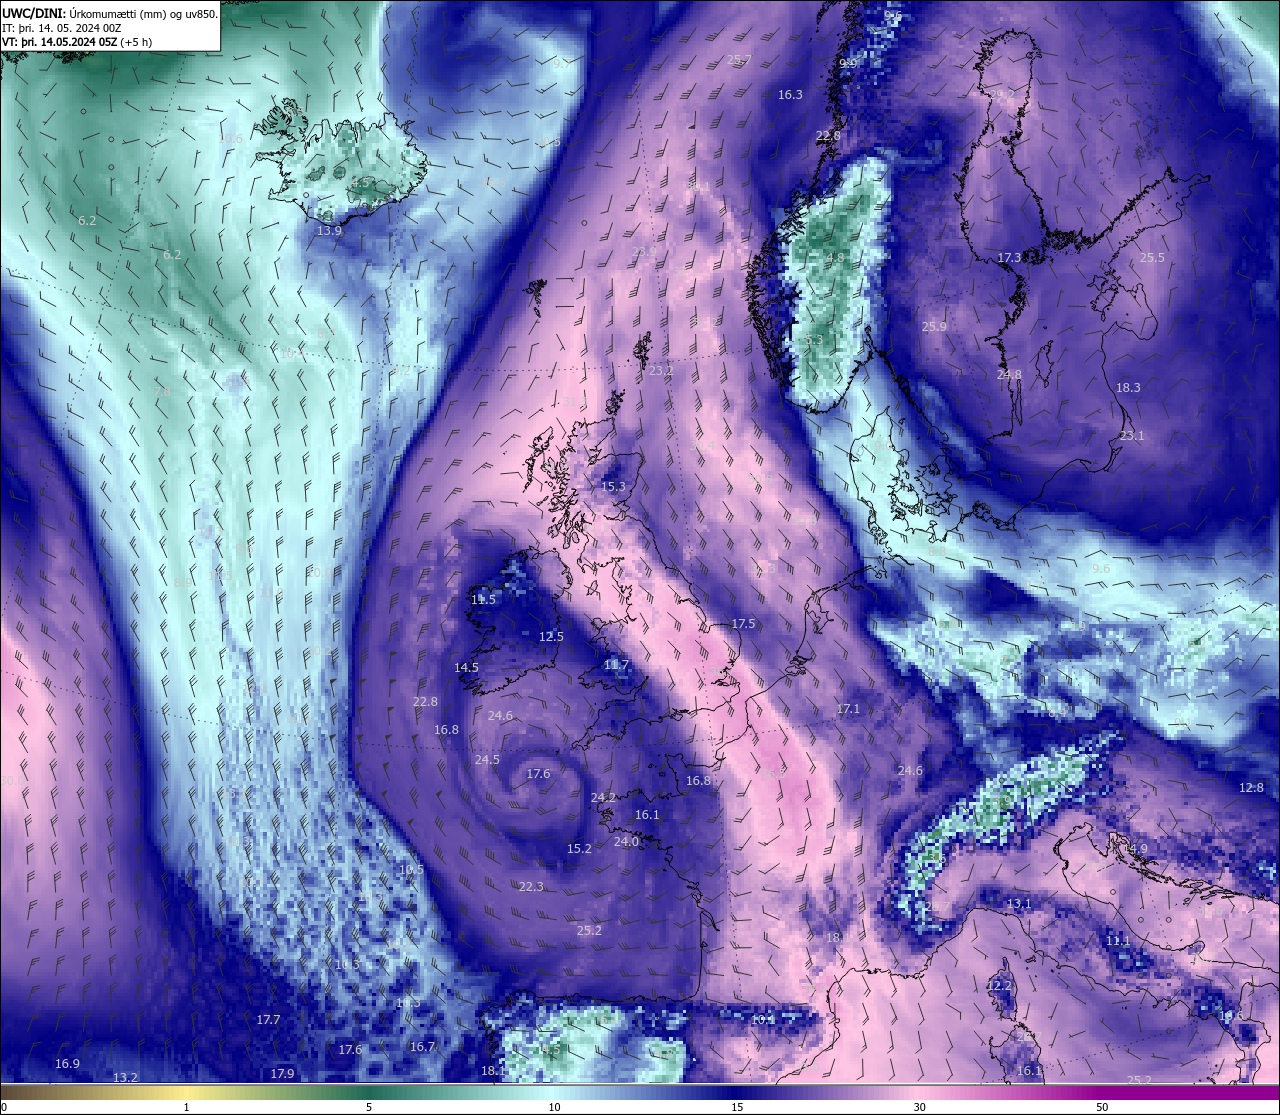Click the 15.3 value over Scotland
Screen dimensions: 1280x1115
(613, 487)
